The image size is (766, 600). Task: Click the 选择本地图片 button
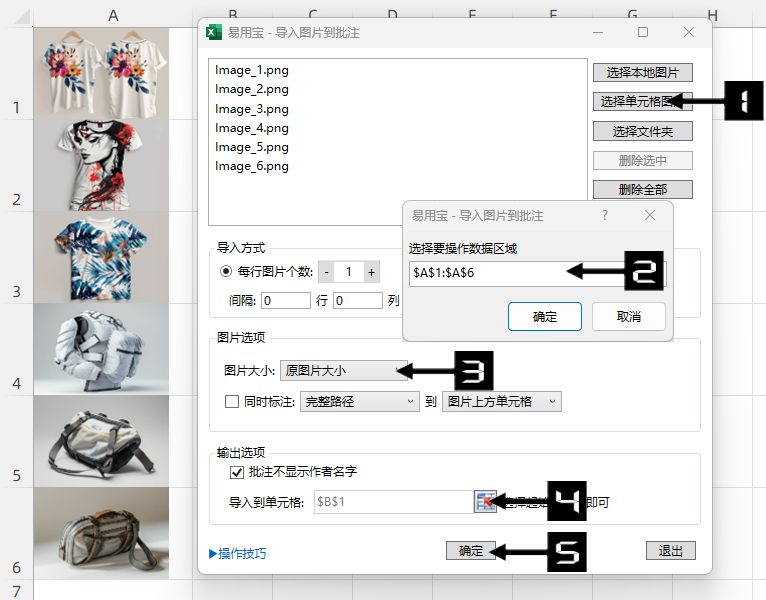point(642,73)
